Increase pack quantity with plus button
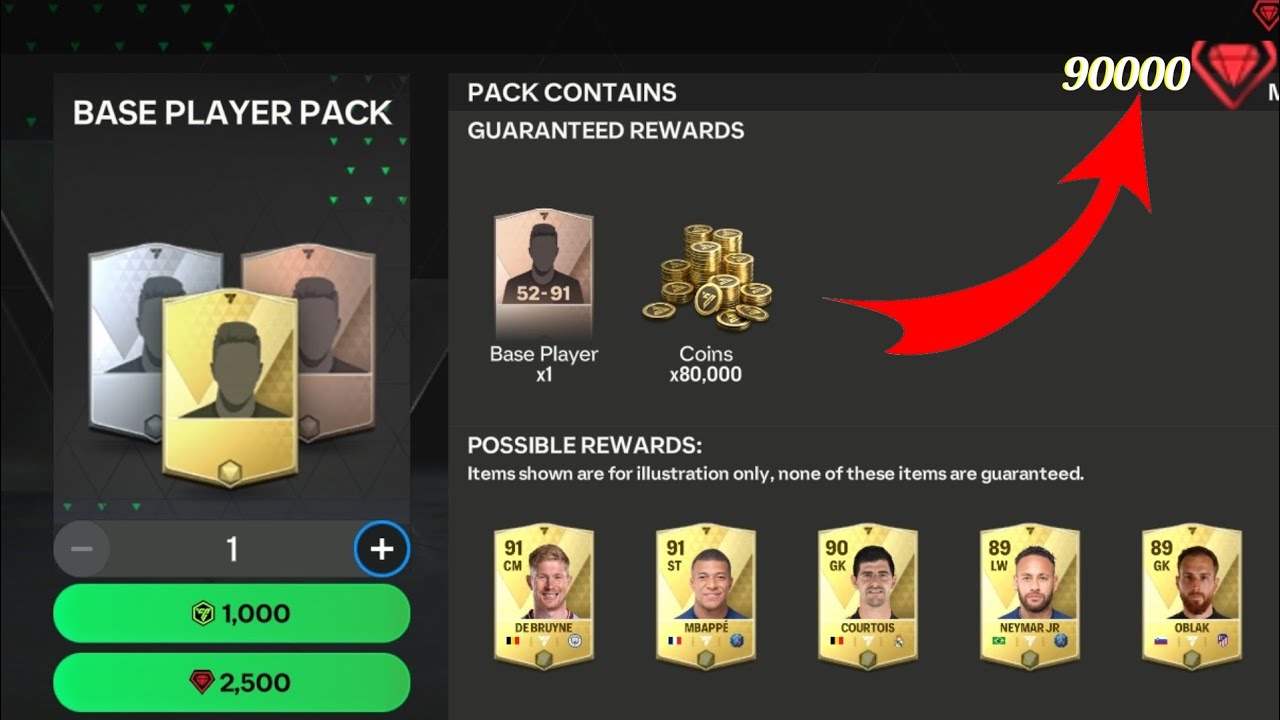Screen dimensions: 1280x720 click(x=382, y=549)
